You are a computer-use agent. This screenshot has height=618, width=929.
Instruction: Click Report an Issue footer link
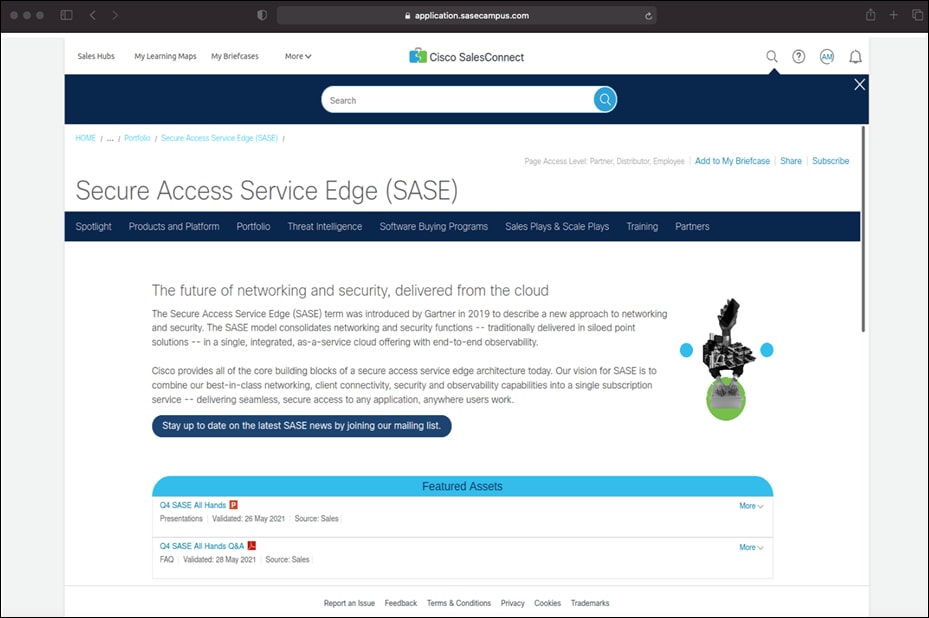coord(349,603)
